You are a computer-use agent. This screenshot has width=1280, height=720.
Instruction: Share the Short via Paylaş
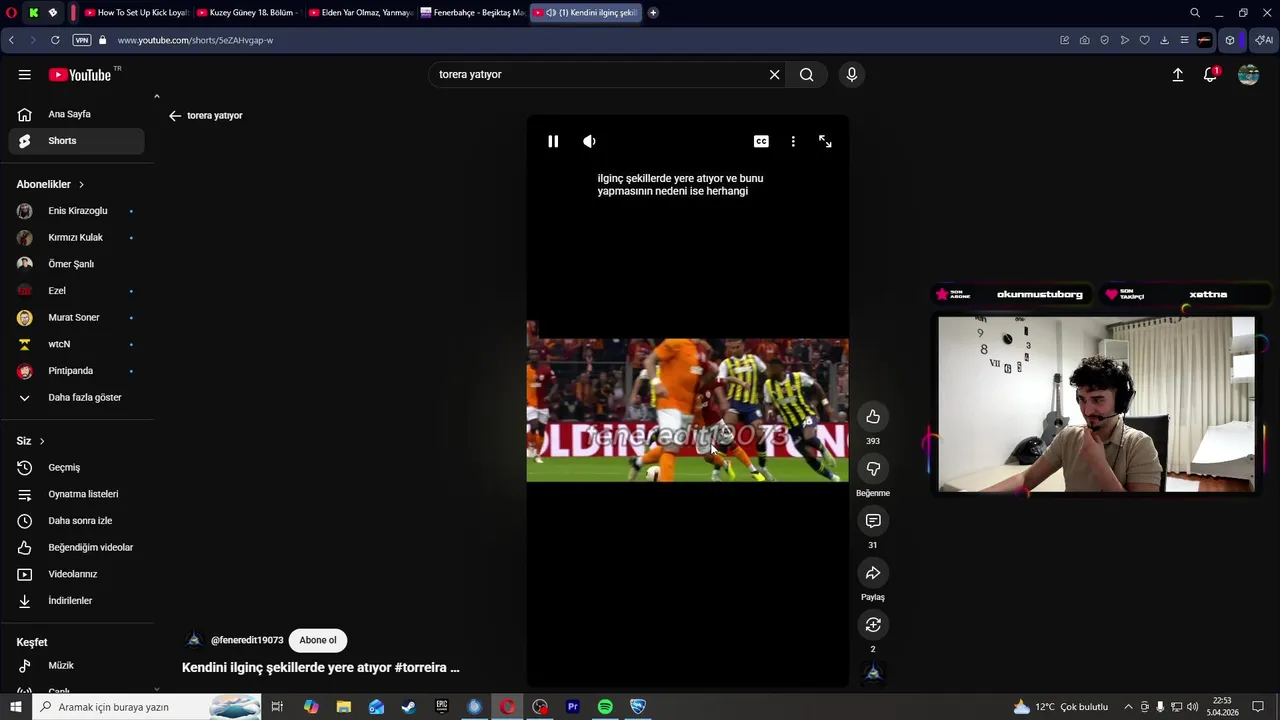point(873,573)
